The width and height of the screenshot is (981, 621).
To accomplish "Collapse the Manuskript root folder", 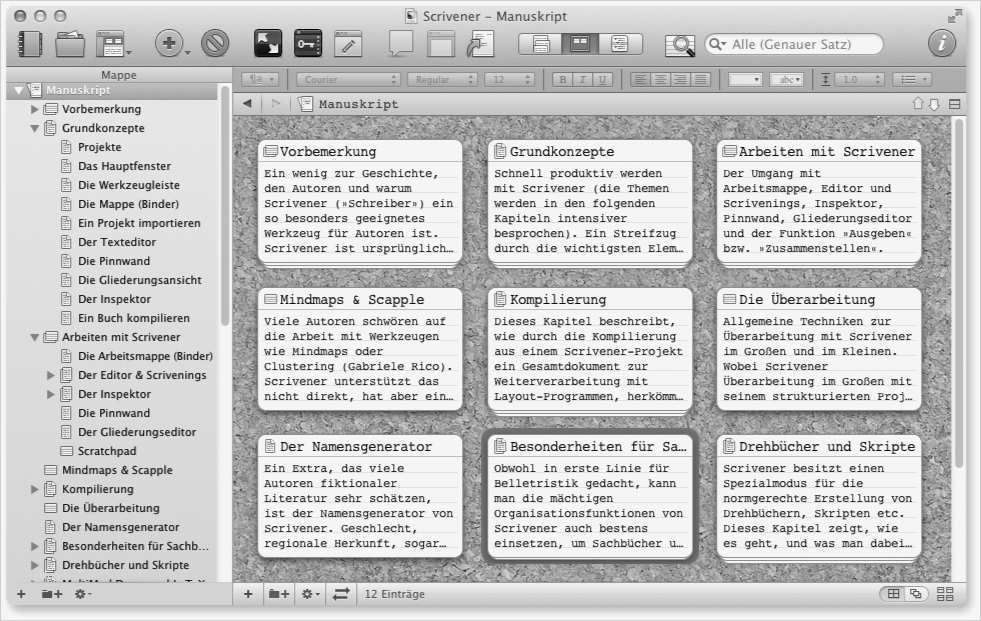I will click(x=18, y=90).
